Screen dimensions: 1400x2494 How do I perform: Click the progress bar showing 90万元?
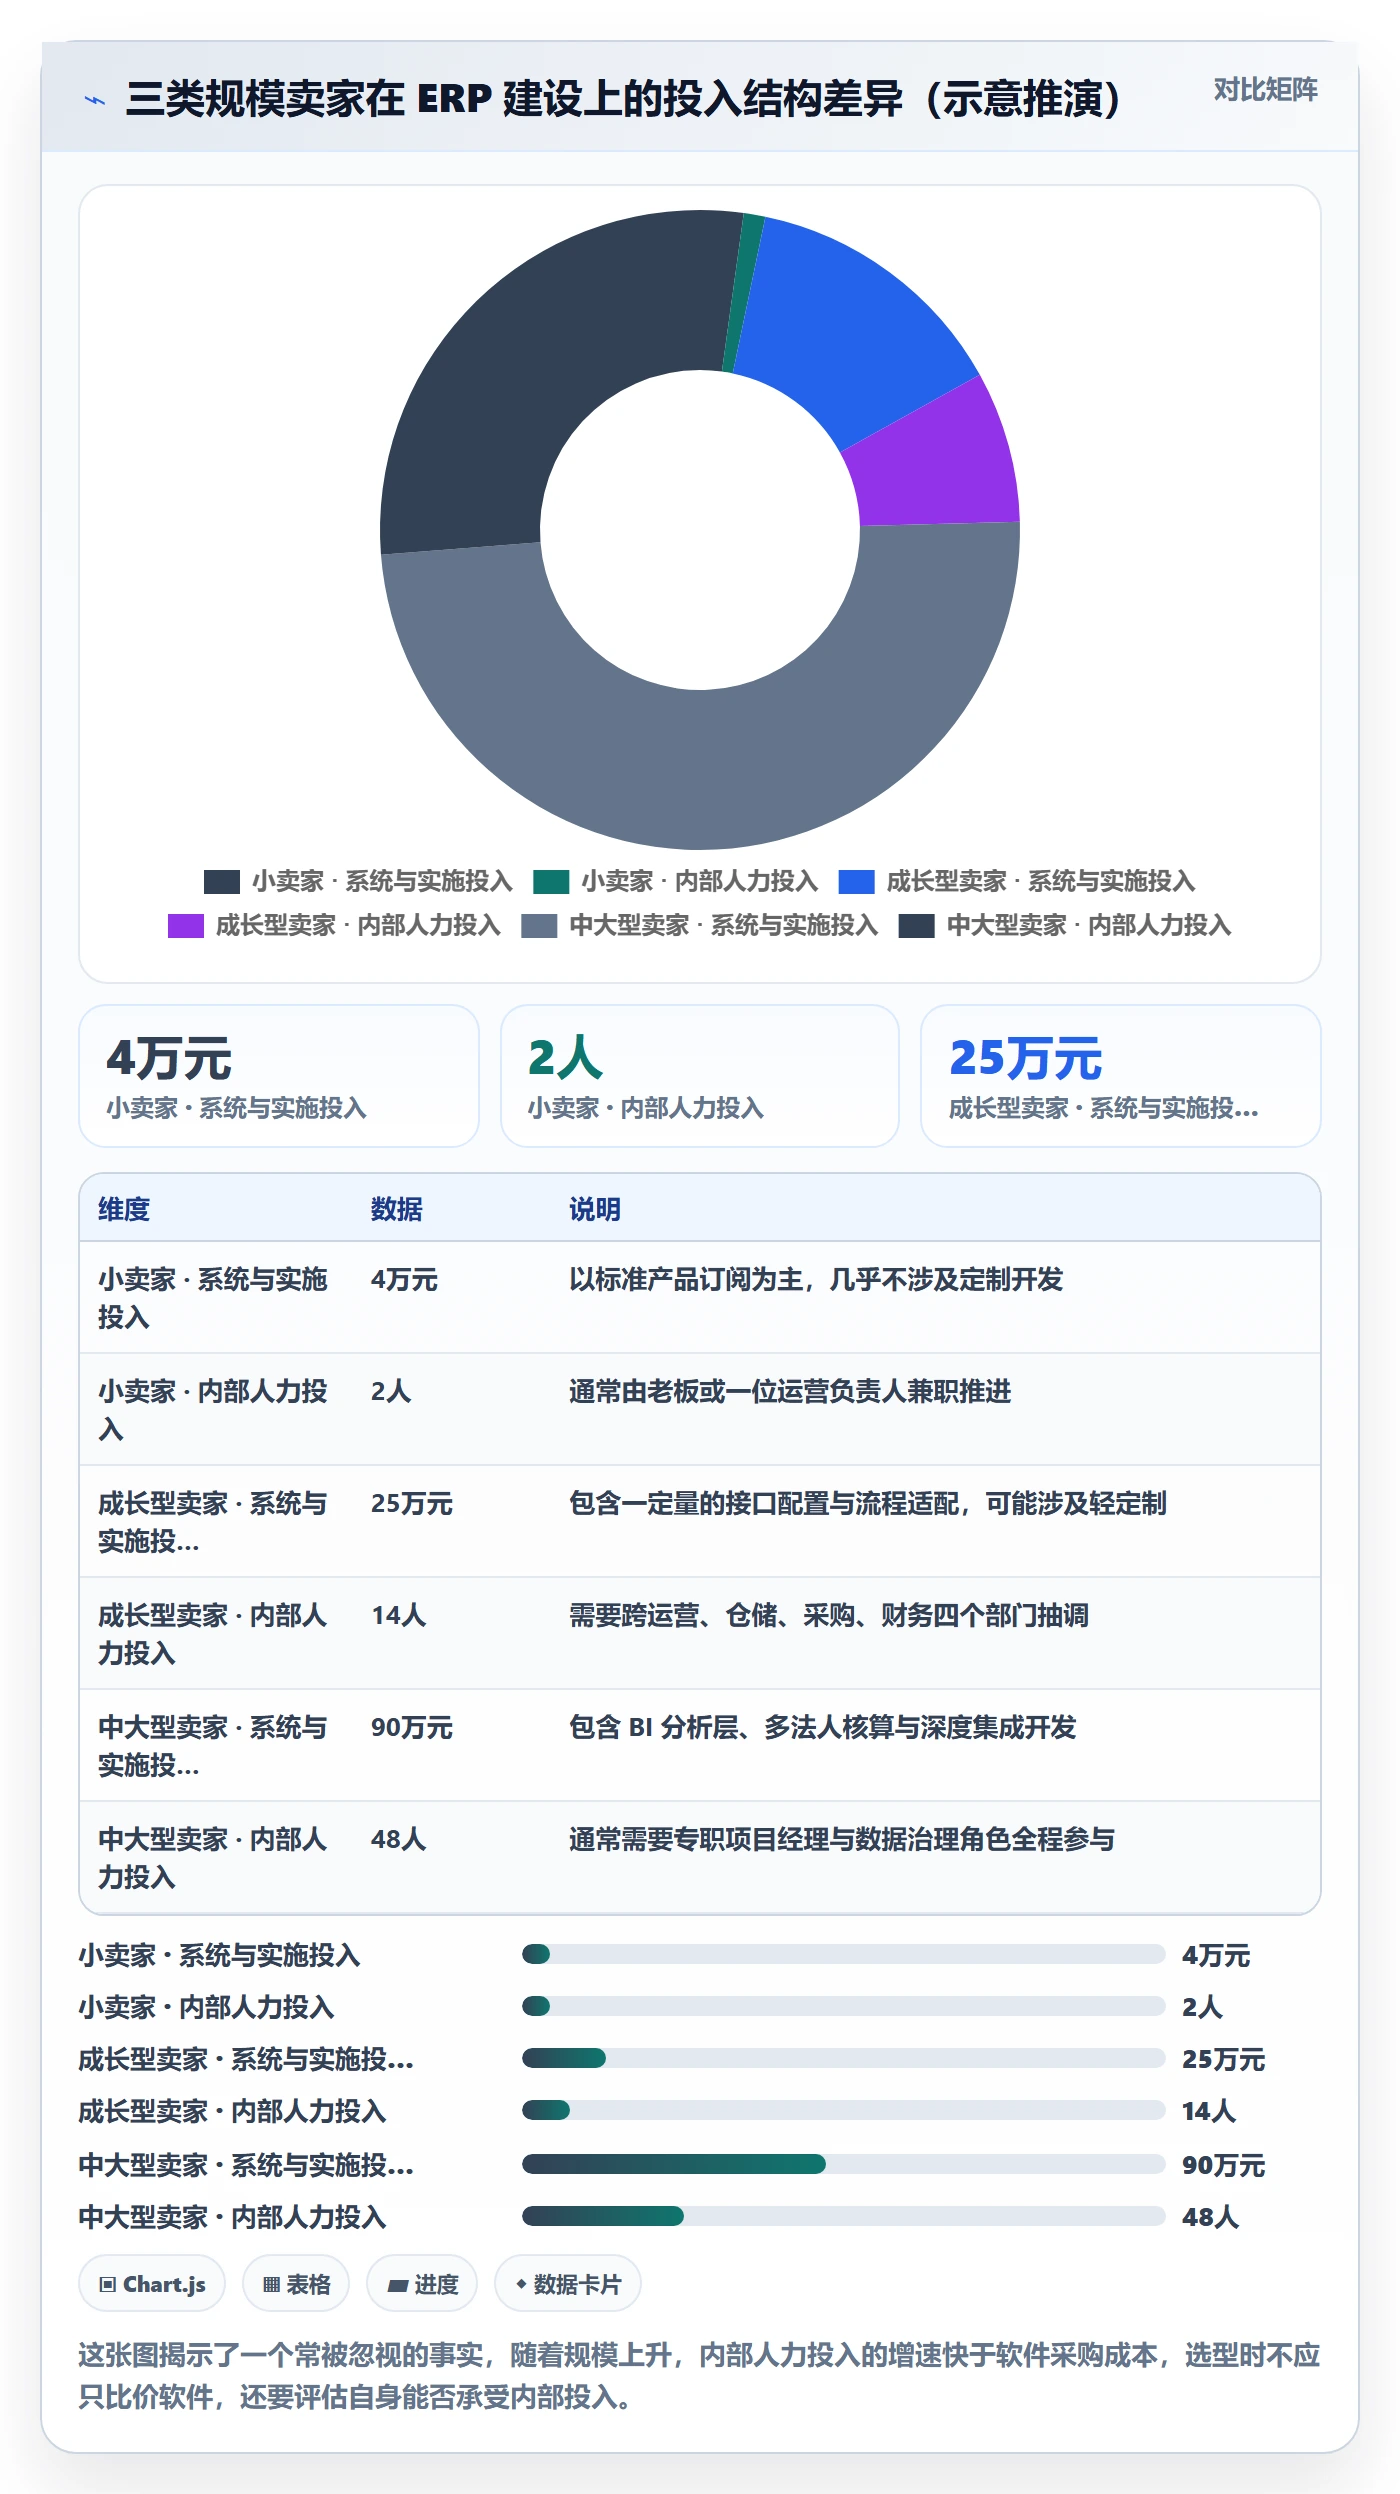(x=844, y=2164)
